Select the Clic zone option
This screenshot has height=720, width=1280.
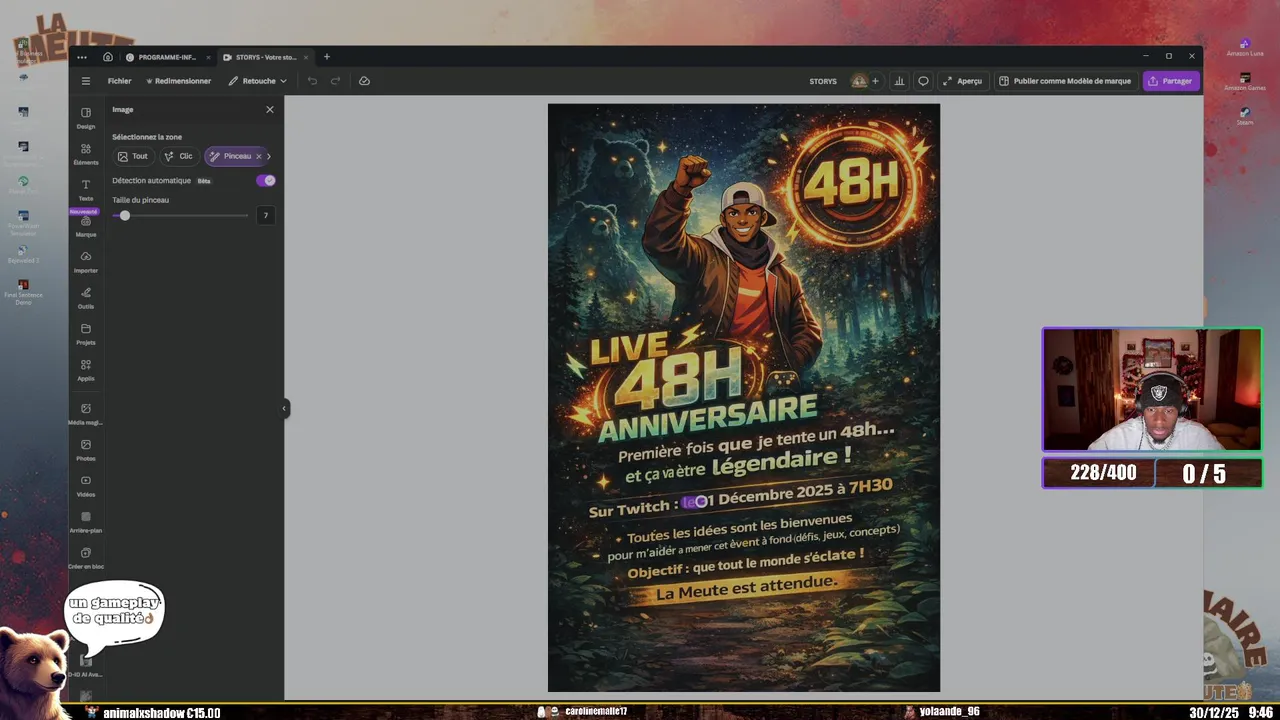pos(179,156)
